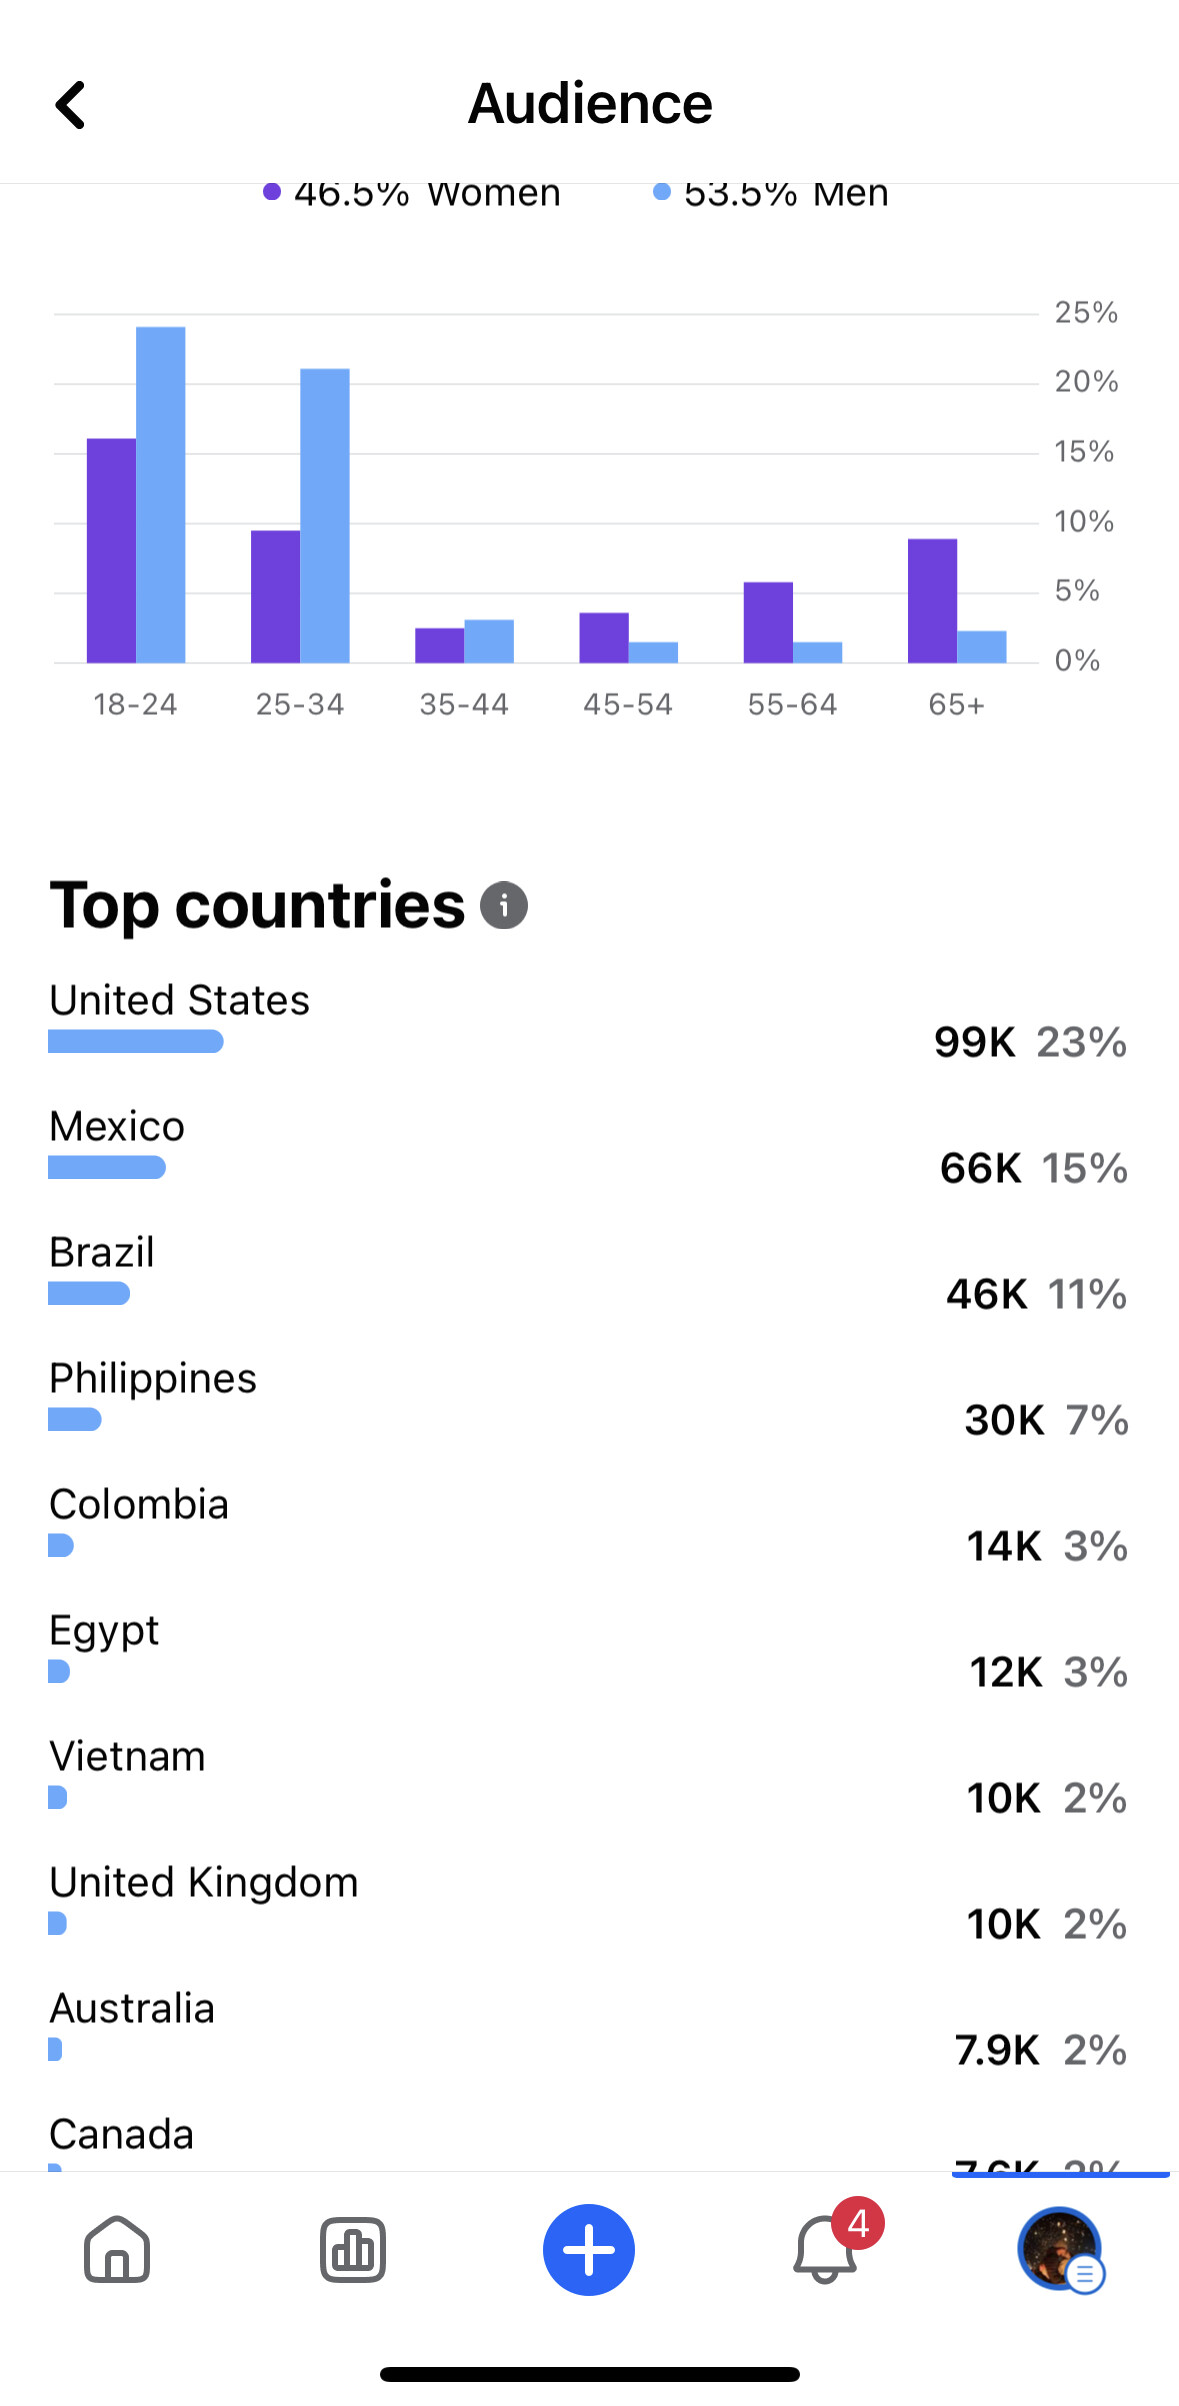Tap the 25-34 women bar
This screenshot has height=2406, width=1179.
click(275, 597)
